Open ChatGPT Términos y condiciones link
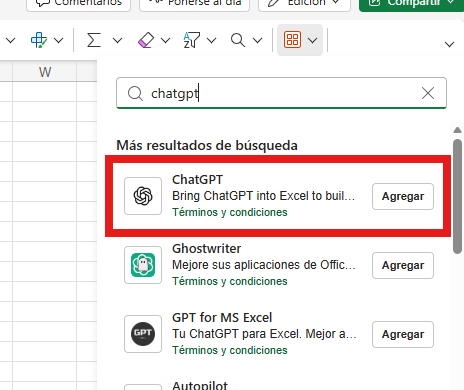Viewport: 464px width, 390px height. (x=230, y=212)
